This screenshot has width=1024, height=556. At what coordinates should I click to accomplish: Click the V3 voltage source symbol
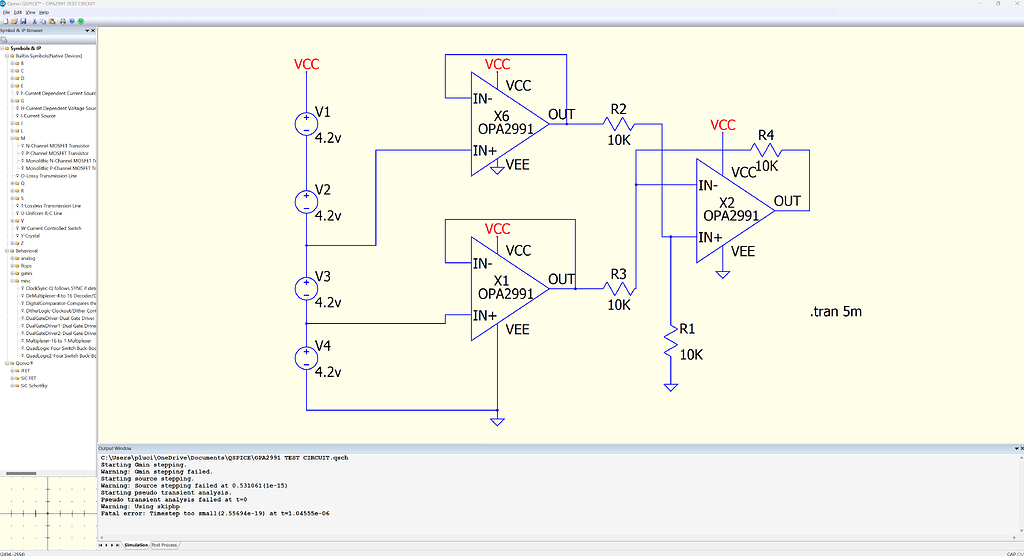click(306, 289)
